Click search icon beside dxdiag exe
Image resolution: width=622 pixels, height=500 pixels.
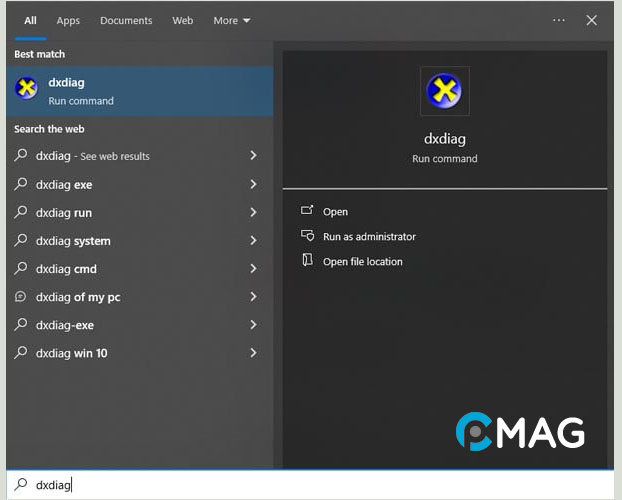(x=21, y=184)
